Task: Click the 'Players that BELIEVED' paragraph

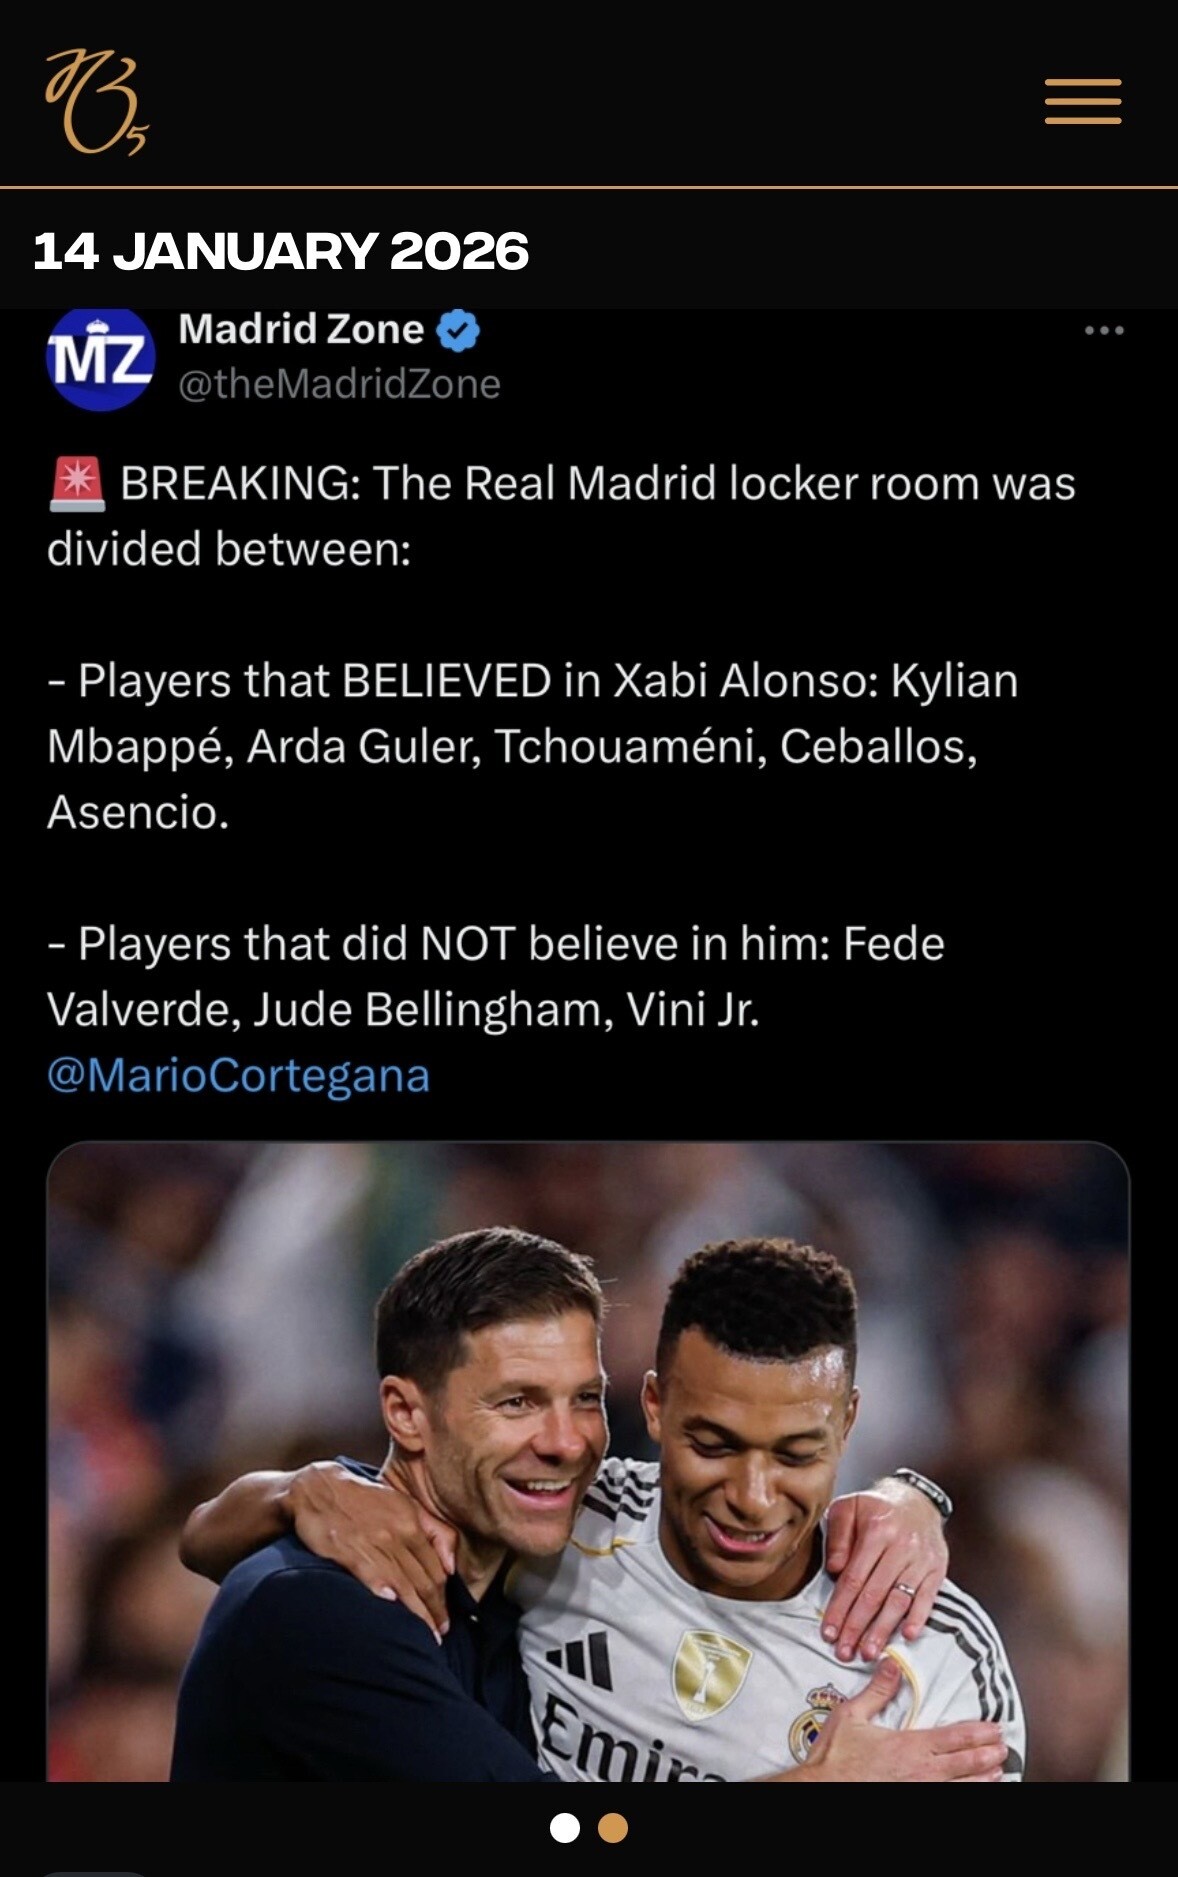Action: point(530,746)
